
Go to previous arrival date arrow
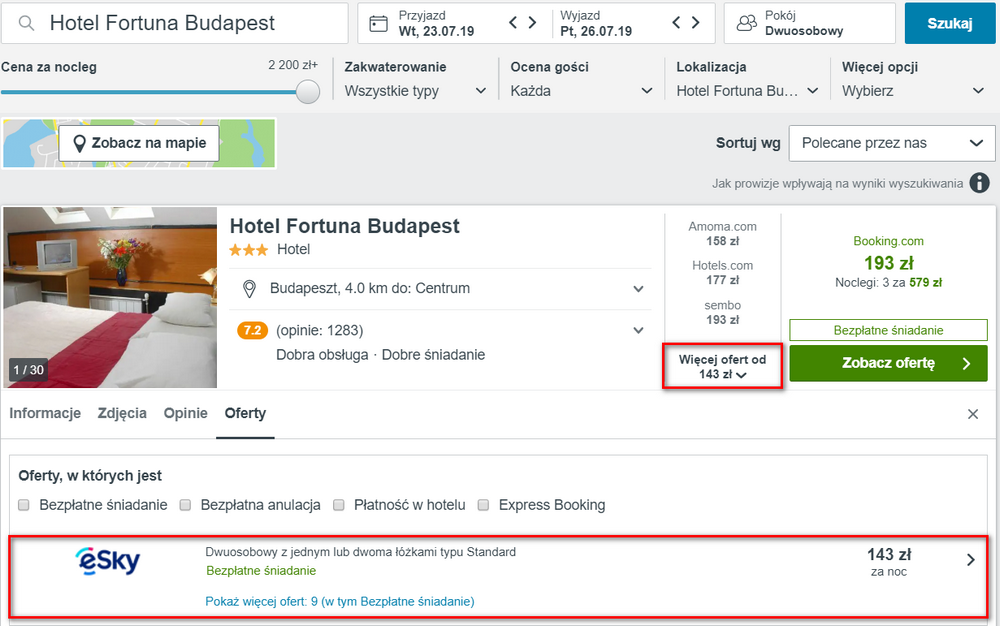pyautogui.click(x=513, y=23)
